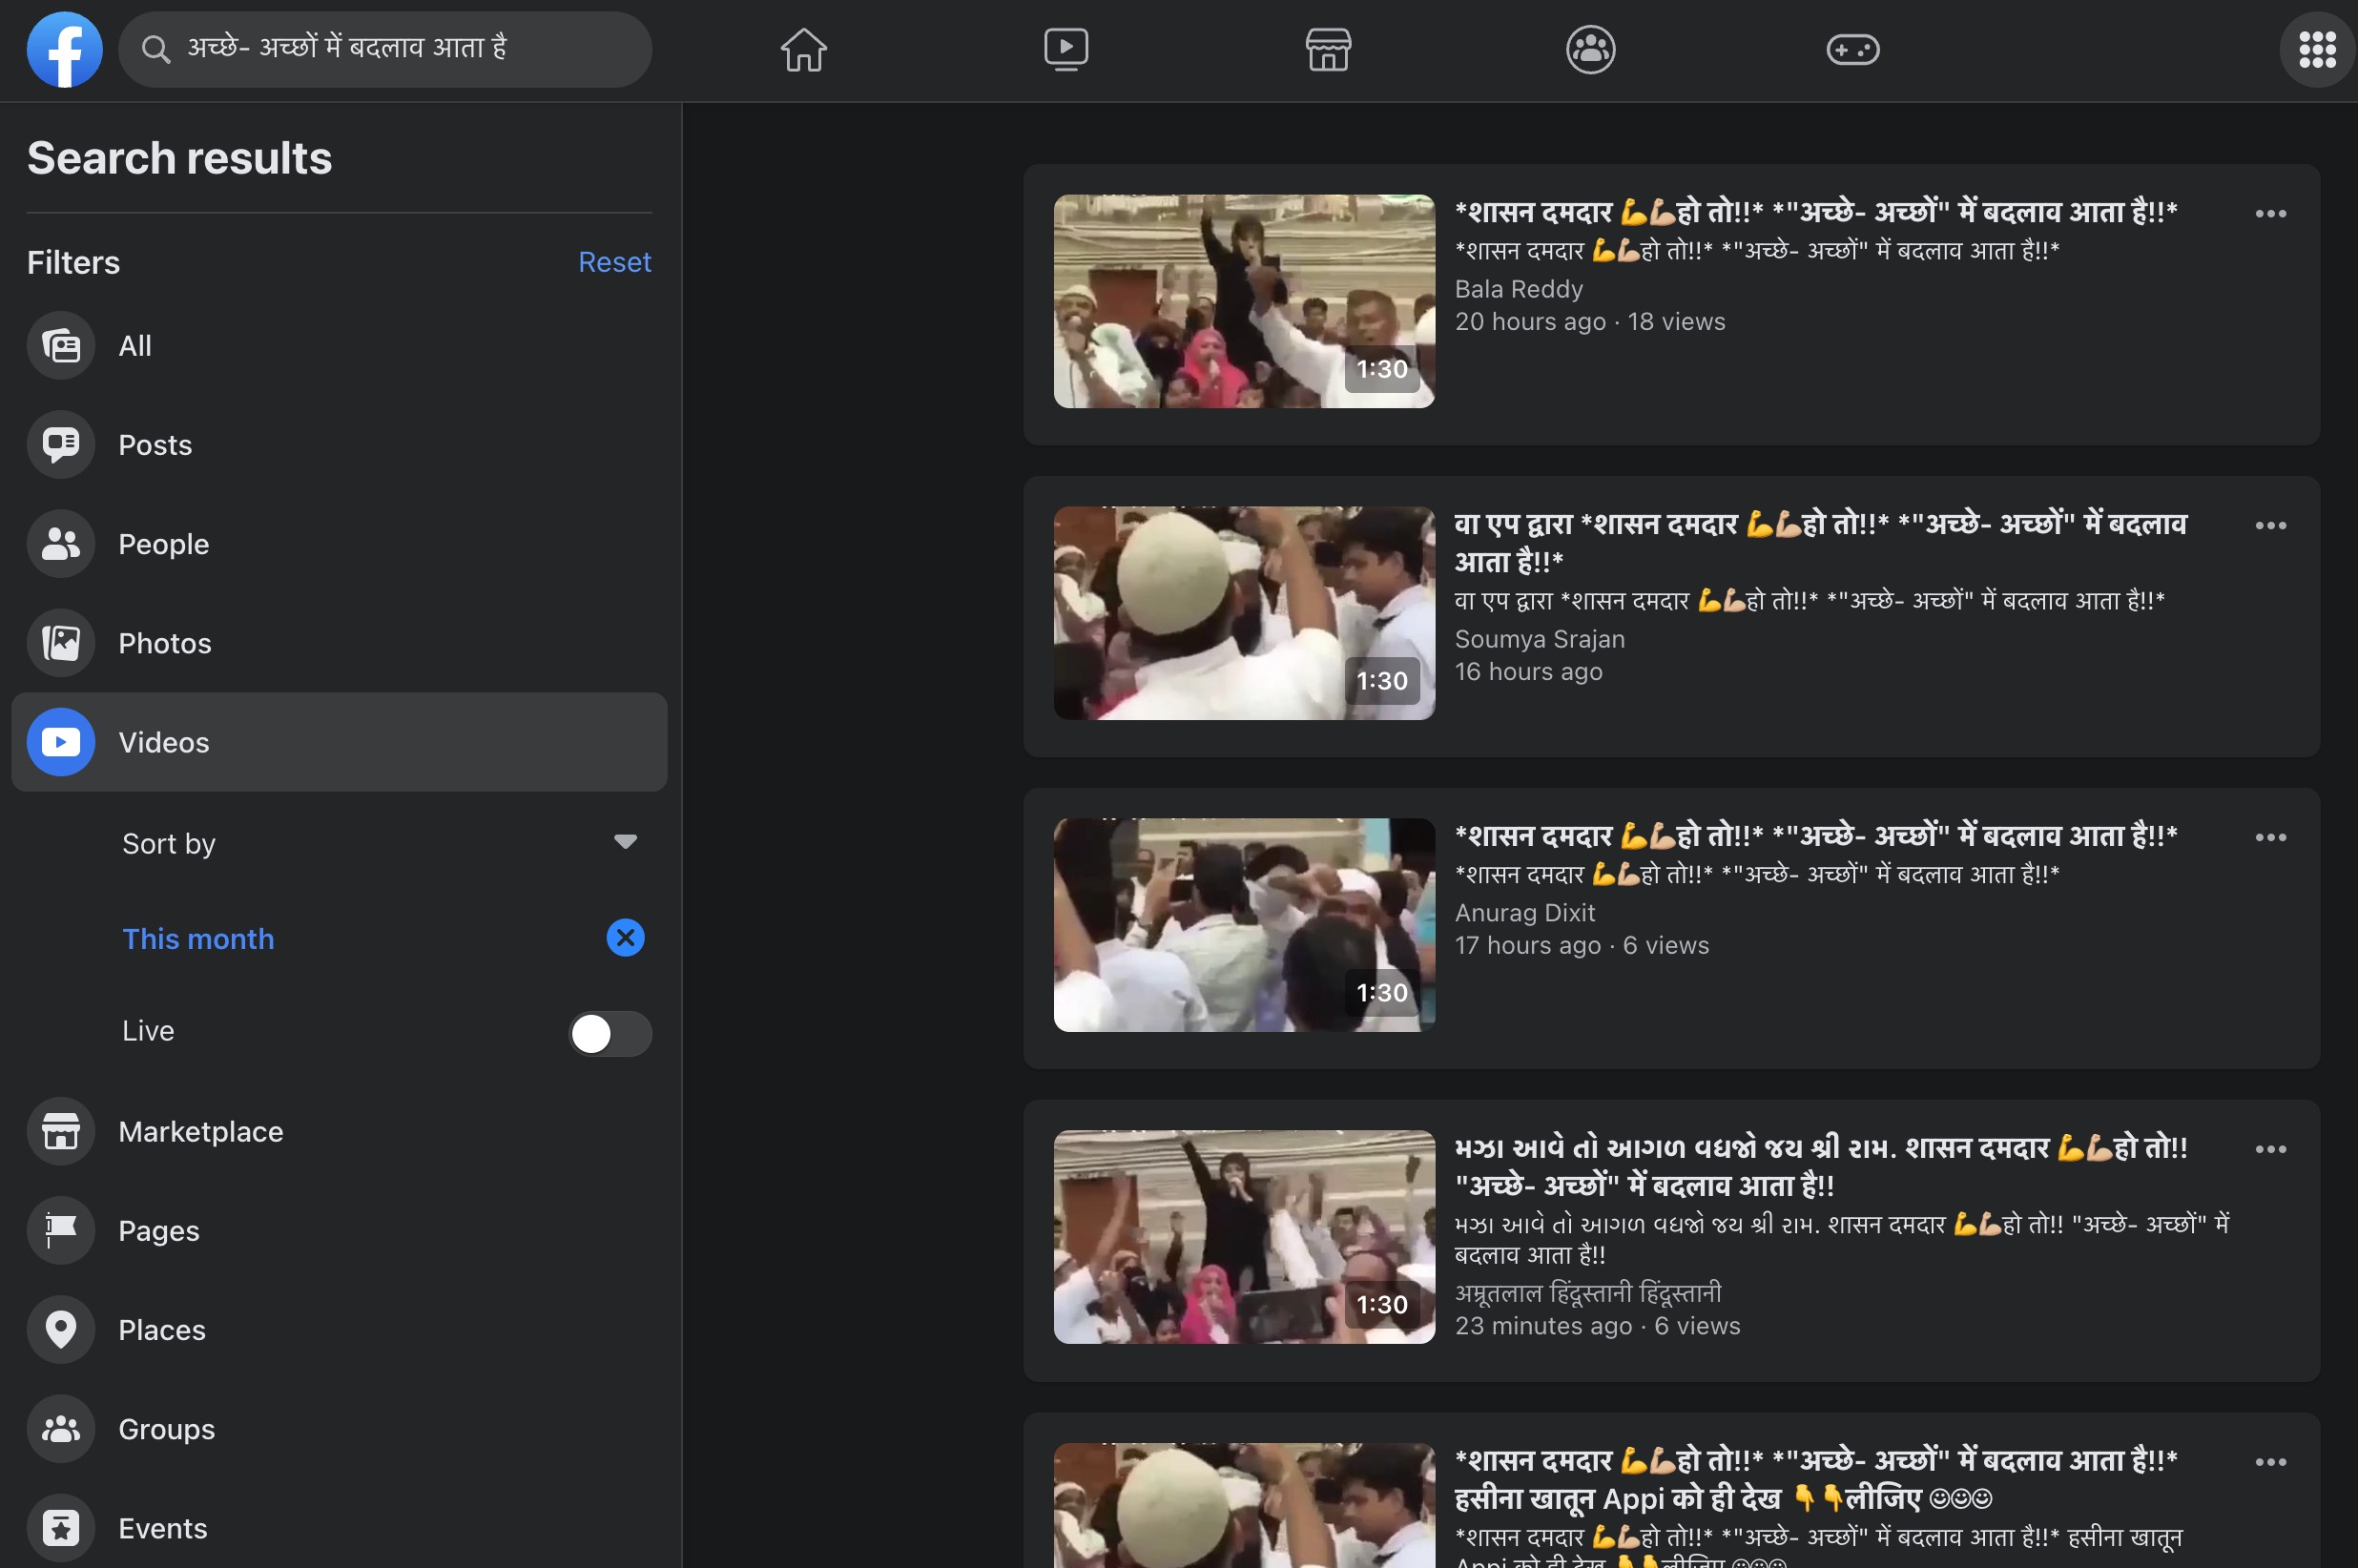The image size is (2358, 1568).
Task: Open the Soumya Srajan profile link
Action: point(1539,639)
